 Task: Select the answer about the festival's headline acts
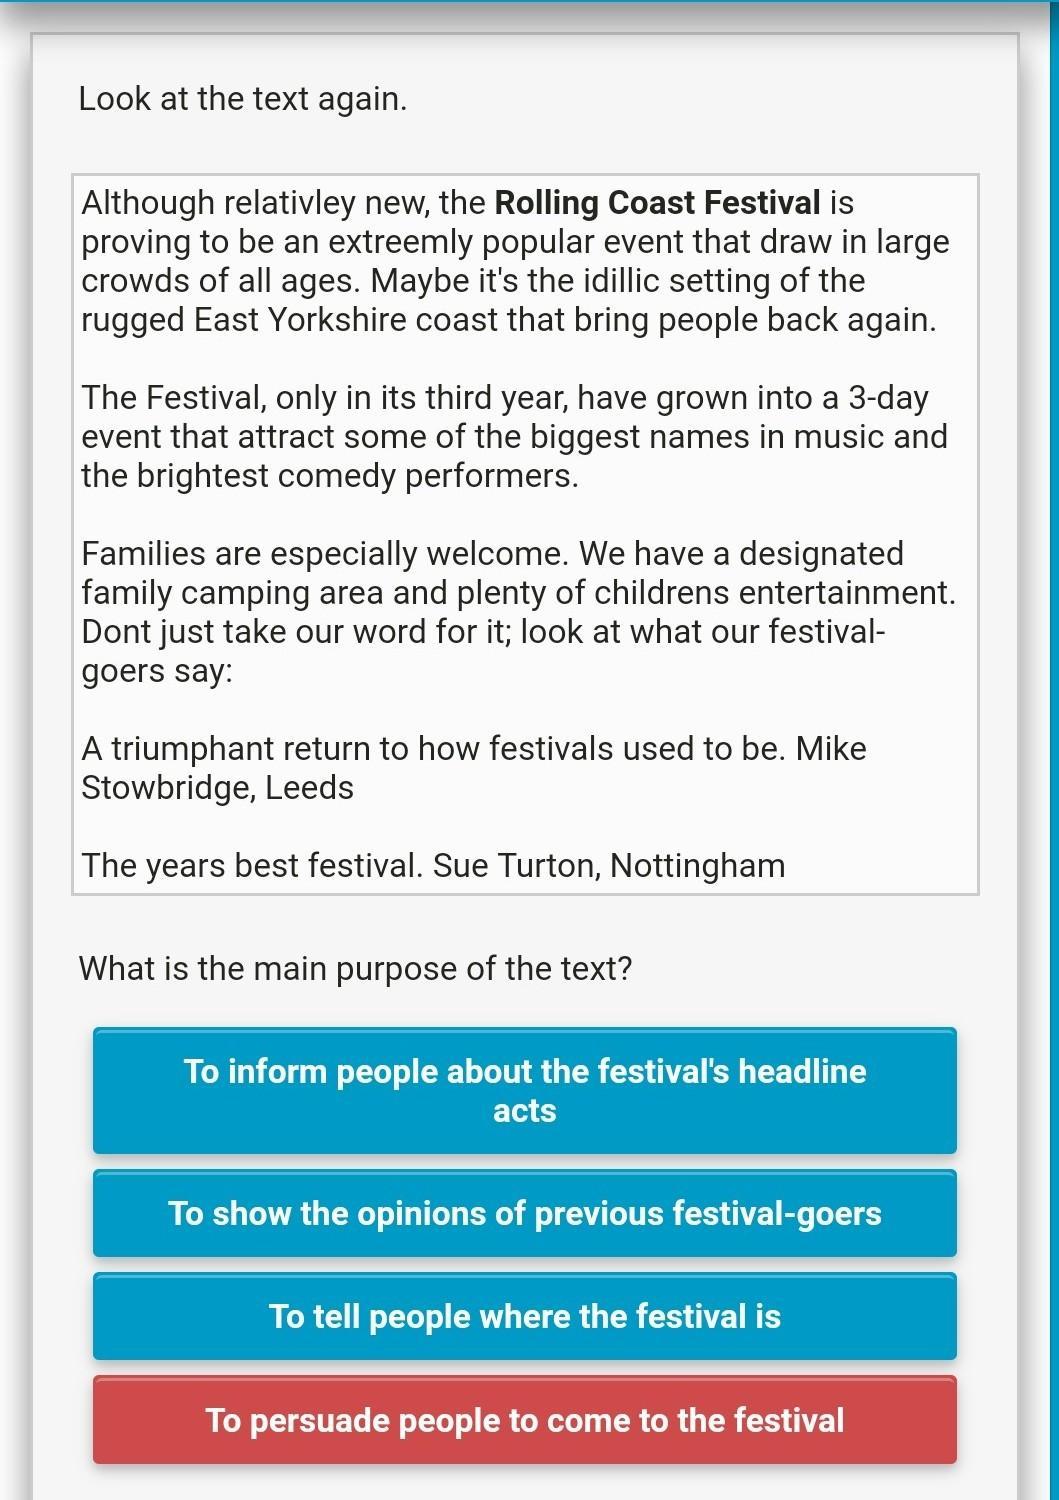pos(524,1090)
